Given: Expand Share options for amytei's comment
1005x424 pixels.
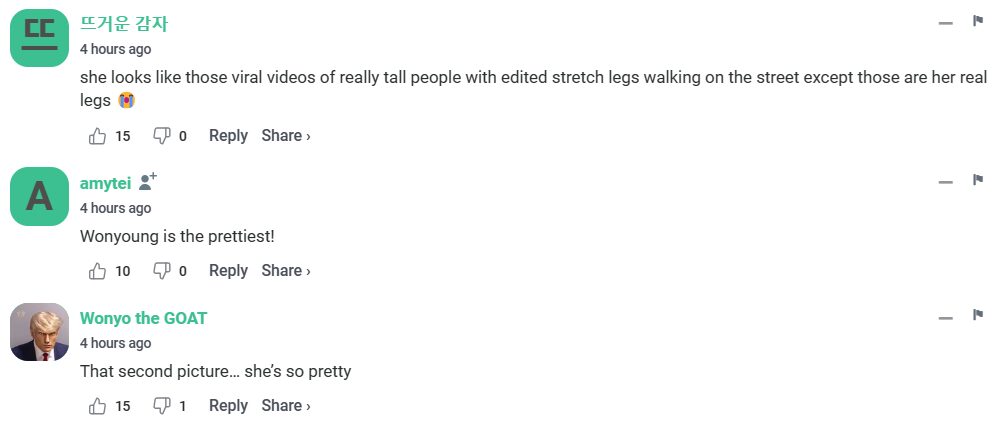Looking at the screenshot, I should coord(286,271).
